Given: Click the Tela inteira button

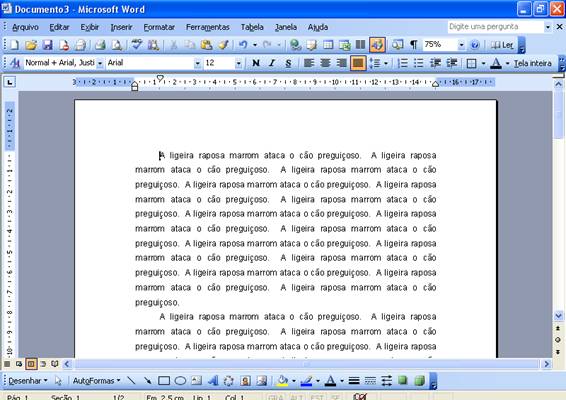Looking at the screenshot, I should 533,63.
